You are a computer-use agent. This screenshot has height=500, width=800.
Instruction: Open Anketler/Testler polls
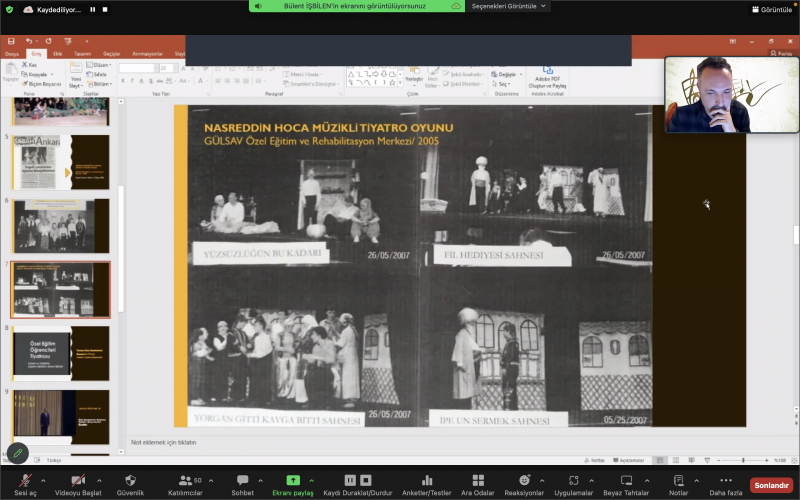click(x=427, y=485)
